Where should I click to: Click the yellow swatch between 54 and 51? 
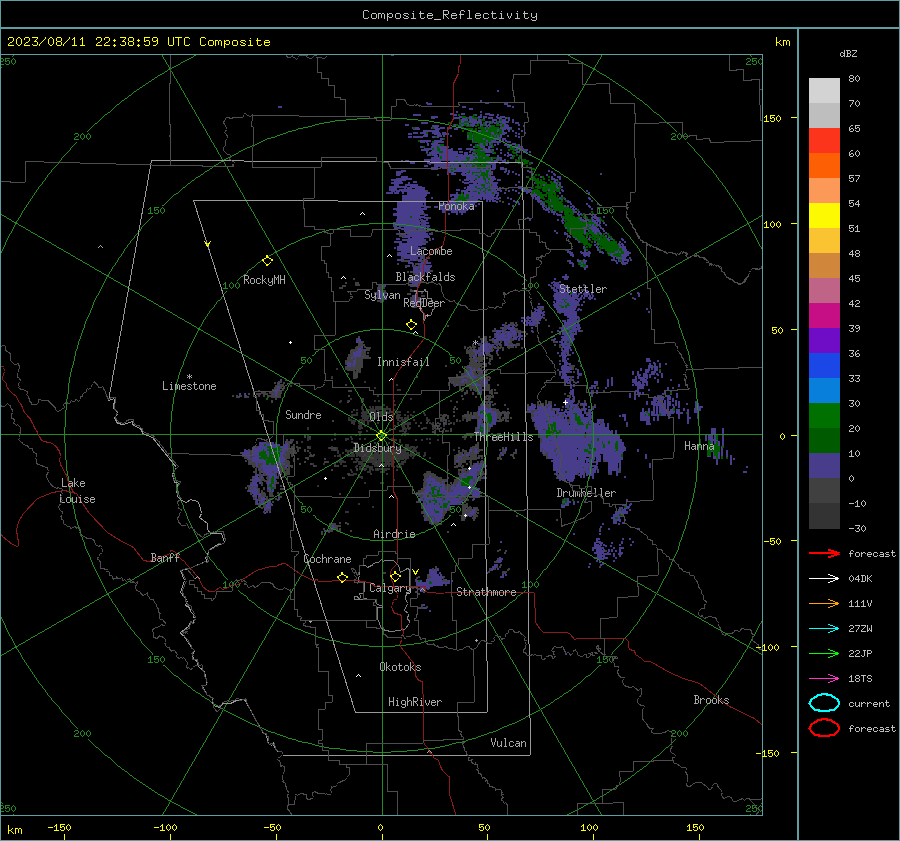pos(824,215)
